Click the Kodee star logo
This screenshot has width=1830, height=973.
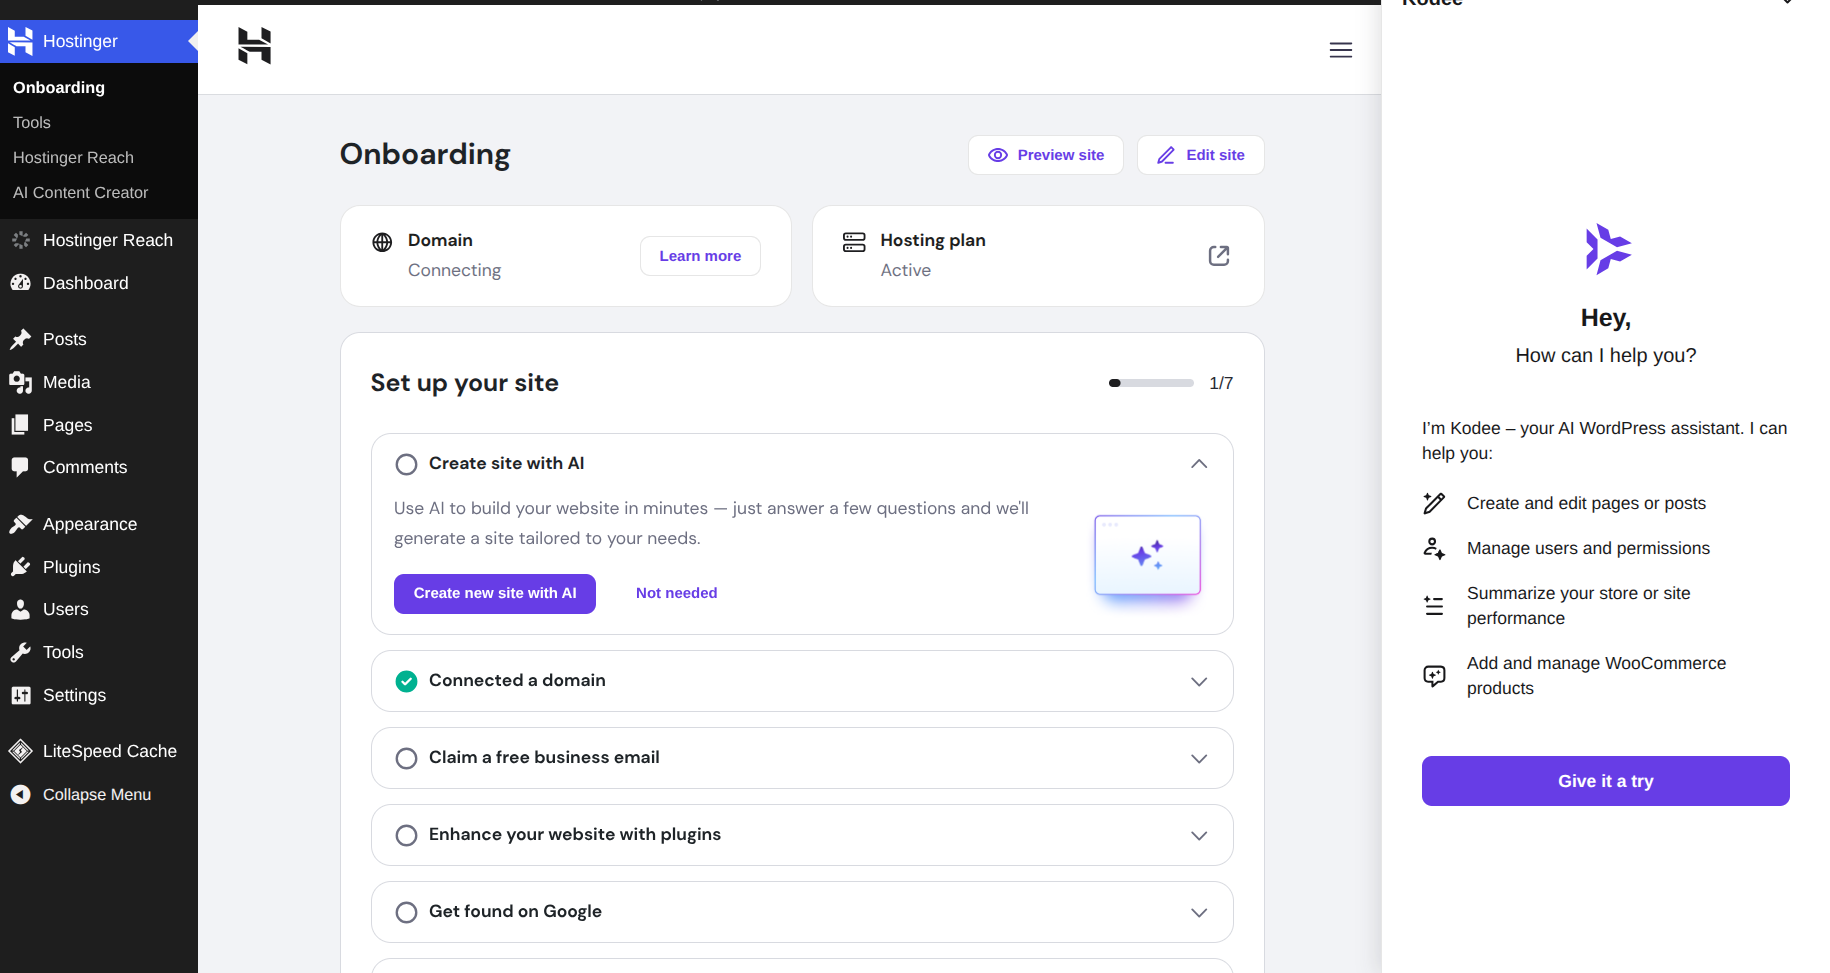(x=1607, y=249)
